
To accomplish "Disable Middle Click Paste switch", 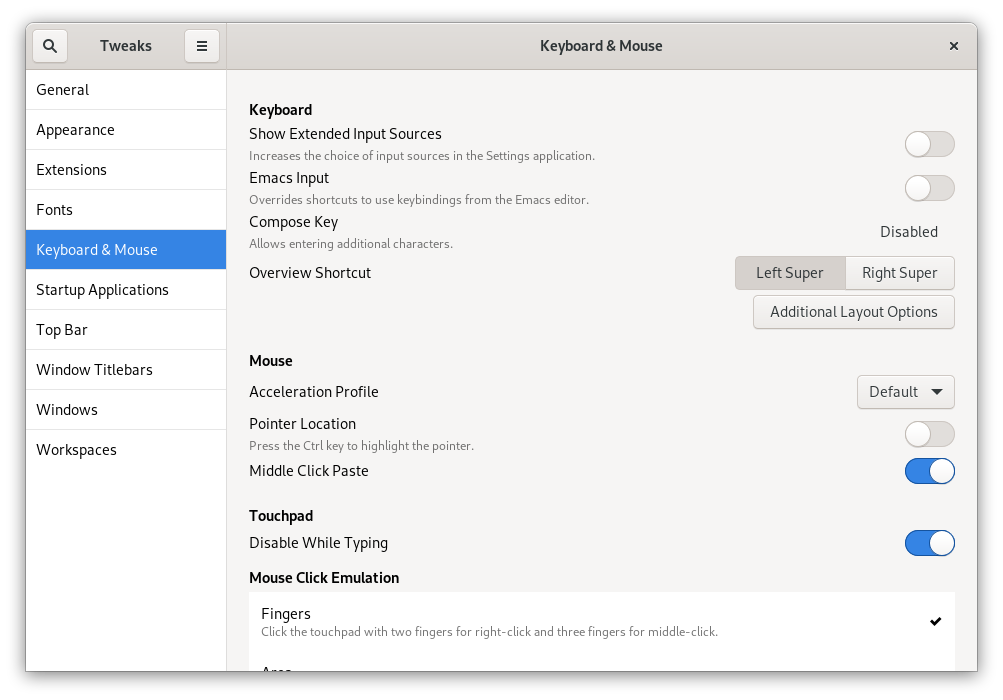I will click(x=929, y=471).
